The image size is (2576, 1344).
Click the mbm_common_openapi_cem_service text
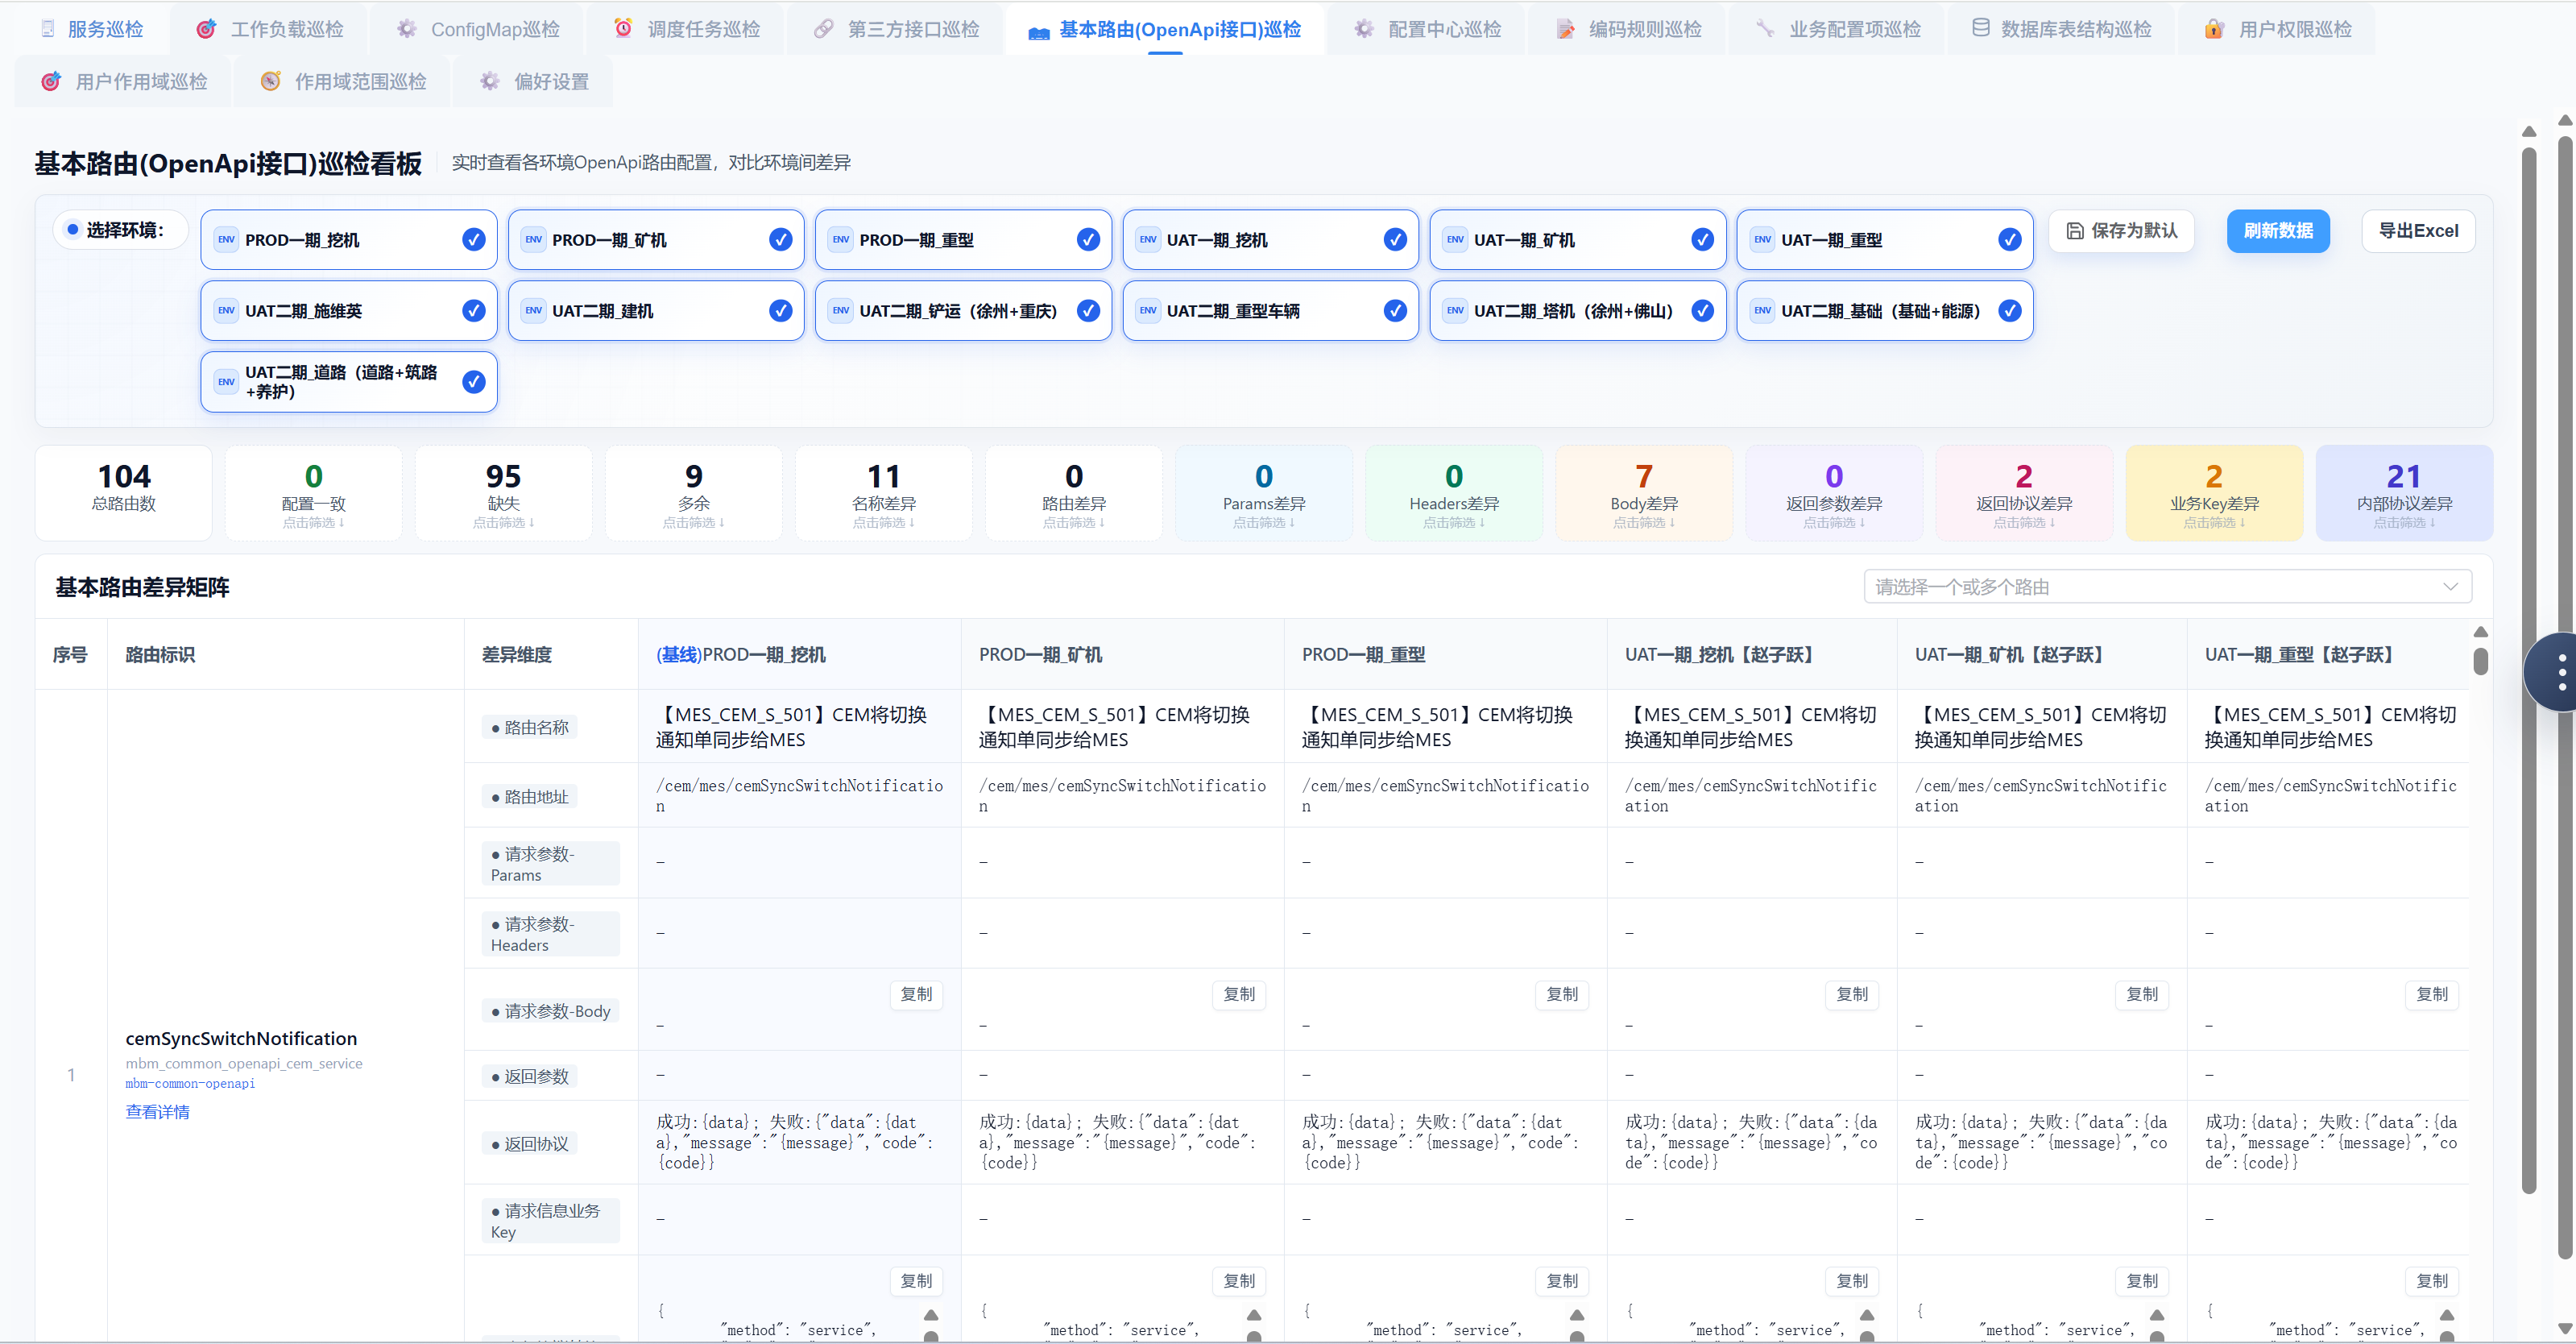coord(244,1064)
